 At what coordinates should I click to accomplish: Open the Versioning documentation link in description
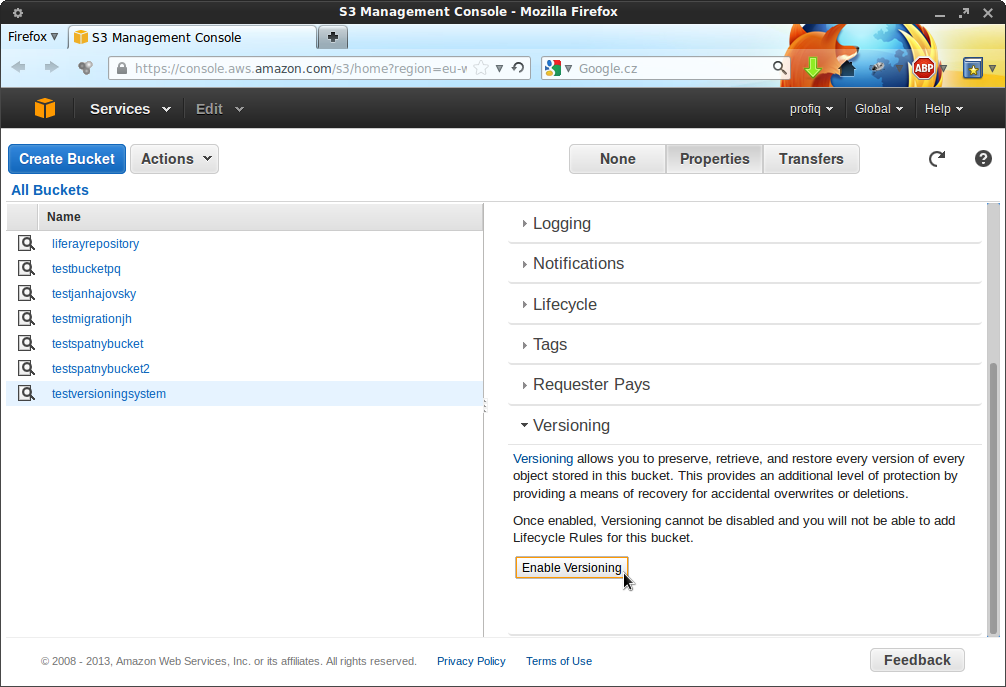pyautogui.click(x=543, y=459)
